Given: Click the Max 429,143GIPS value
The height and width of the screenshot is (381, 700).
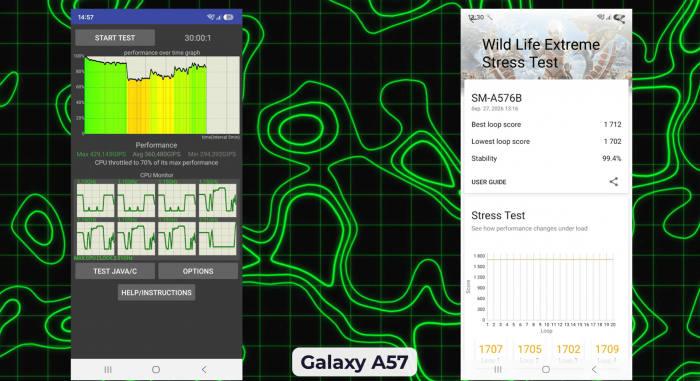Looking at the screenshot, I should 101,154.
